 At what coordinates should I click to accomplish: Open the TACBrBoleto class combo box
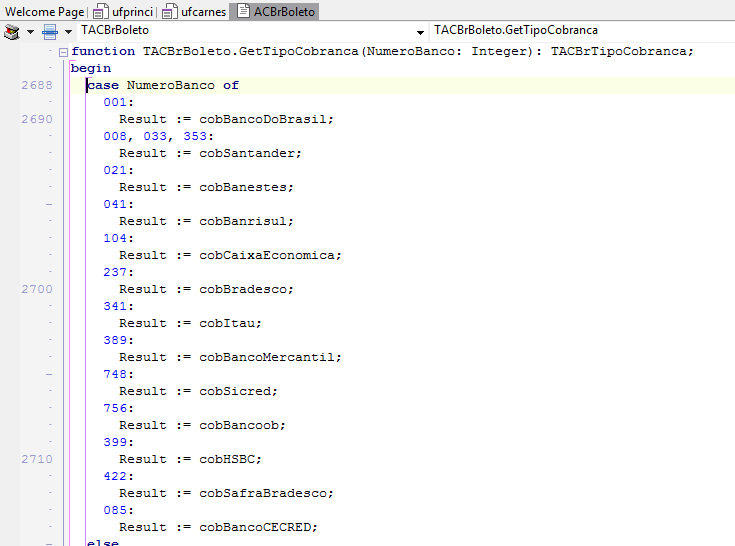pyautogui.click(x=253, y=31)
